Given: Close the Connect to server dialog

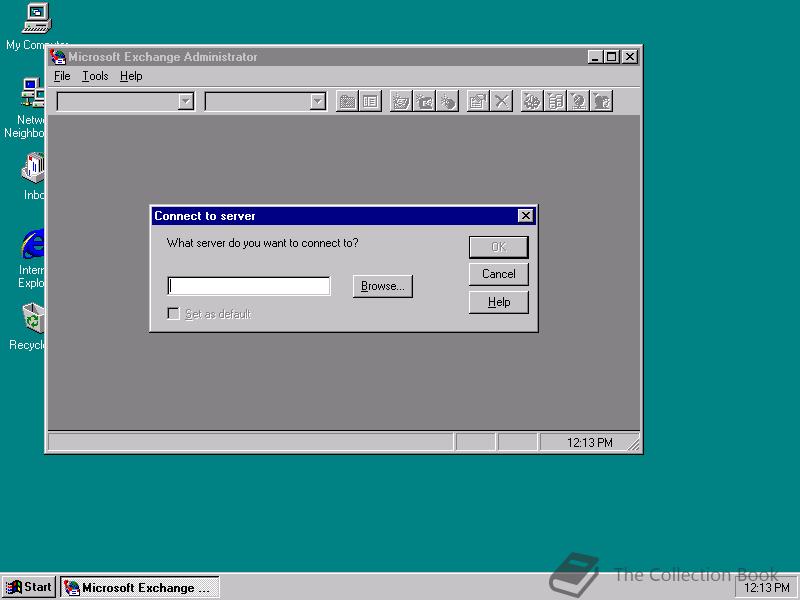Looking at the screenshot, I should [x=526, y=216].
